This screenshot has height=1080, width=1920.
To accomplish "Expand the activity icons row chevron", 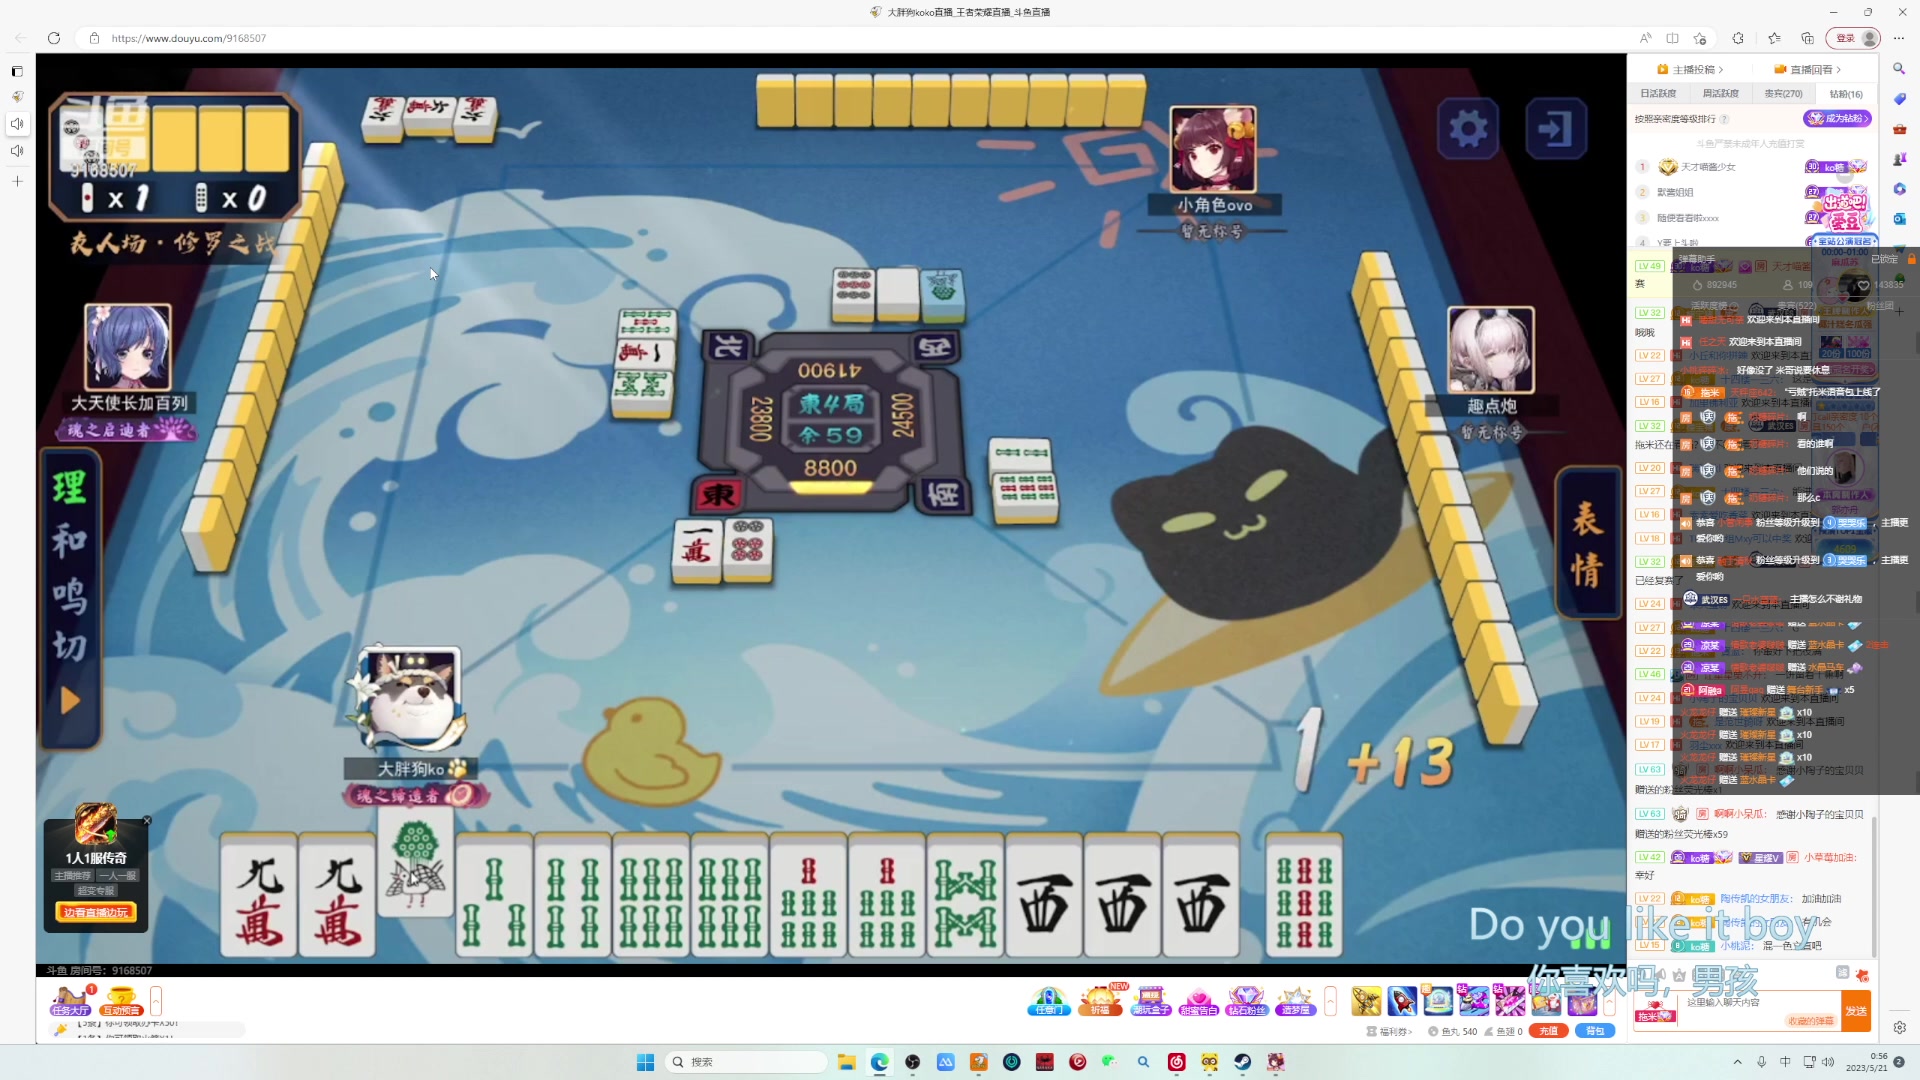I will pos(1330,1000).
